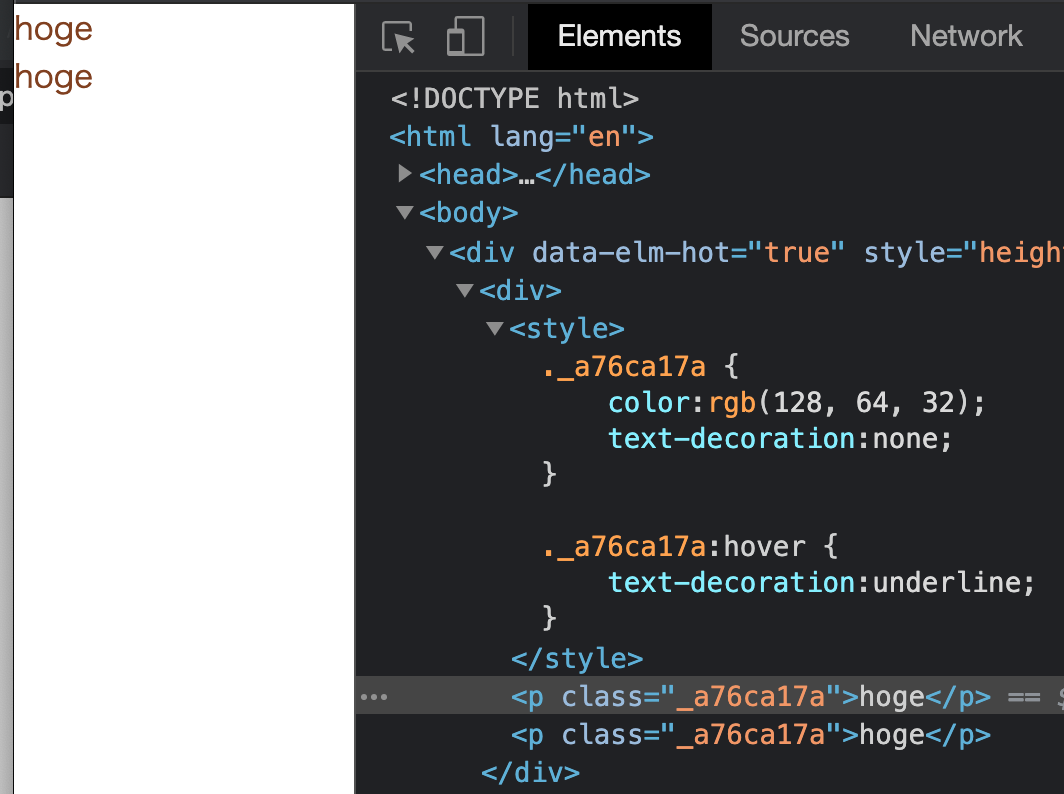
Task: Click the first hoge paragraph on page
Action: point(54,29)
